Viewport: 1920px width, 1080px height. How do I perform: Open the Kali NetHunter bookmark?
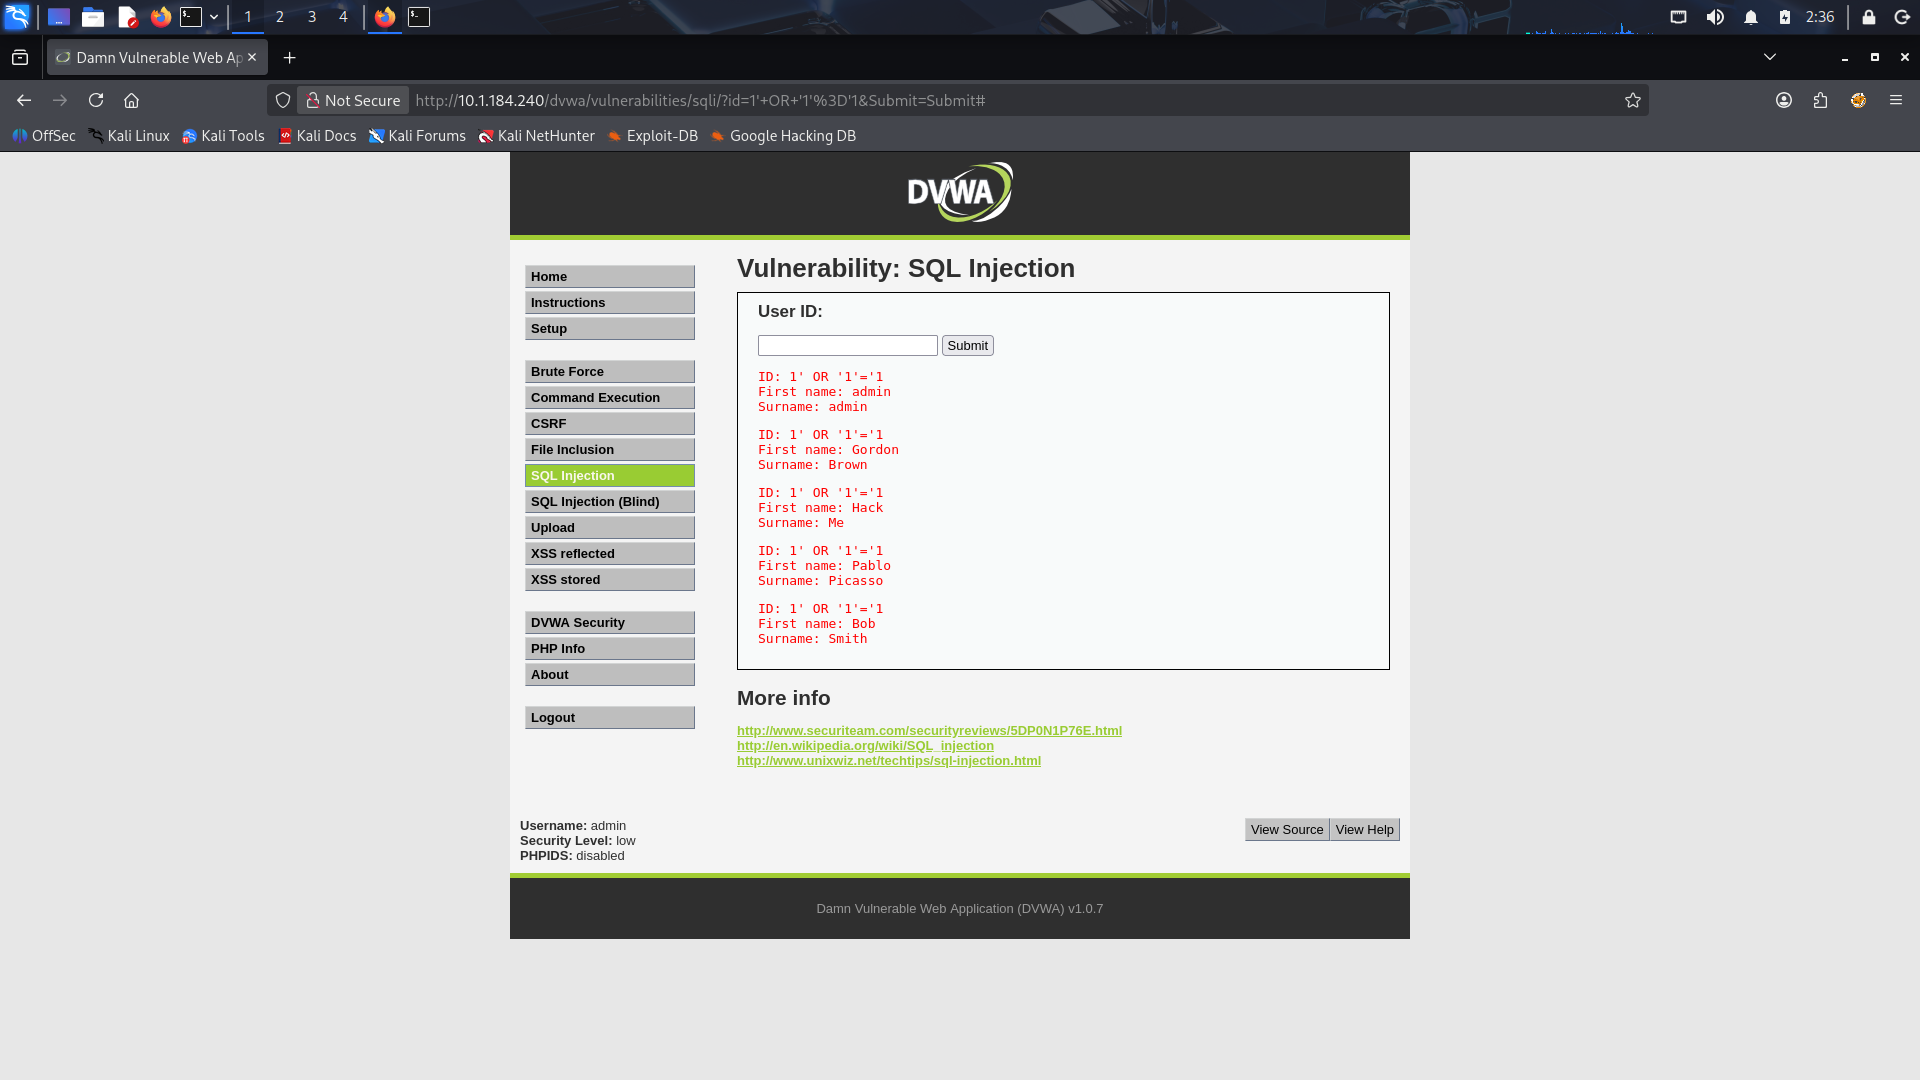(536, 136)
